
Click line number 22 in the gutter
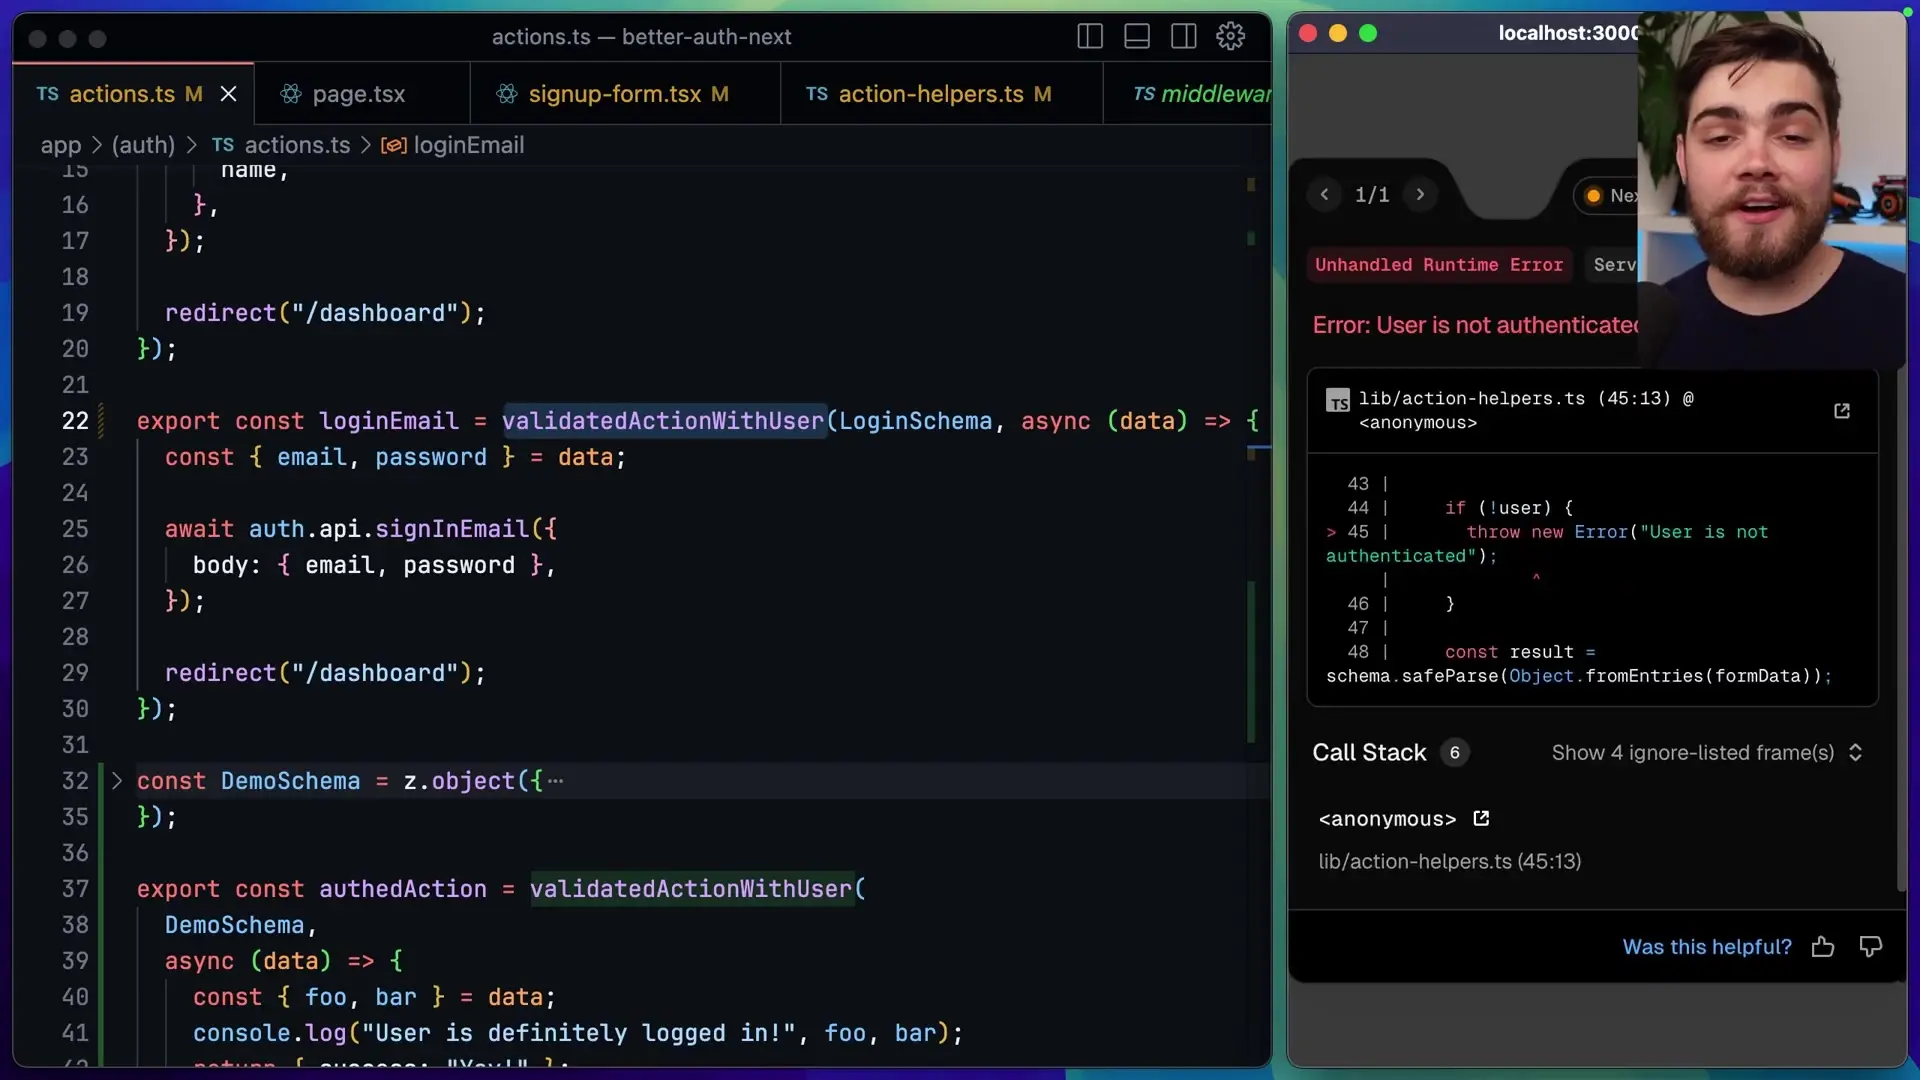(x=75, y=421)
